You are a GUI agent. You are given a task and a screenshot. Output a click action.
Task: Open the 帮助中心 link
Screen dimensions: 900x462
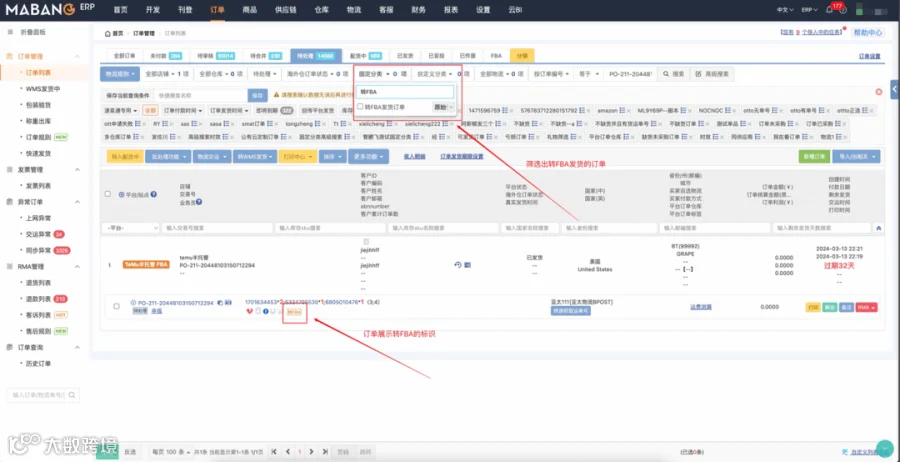[867, 33]
